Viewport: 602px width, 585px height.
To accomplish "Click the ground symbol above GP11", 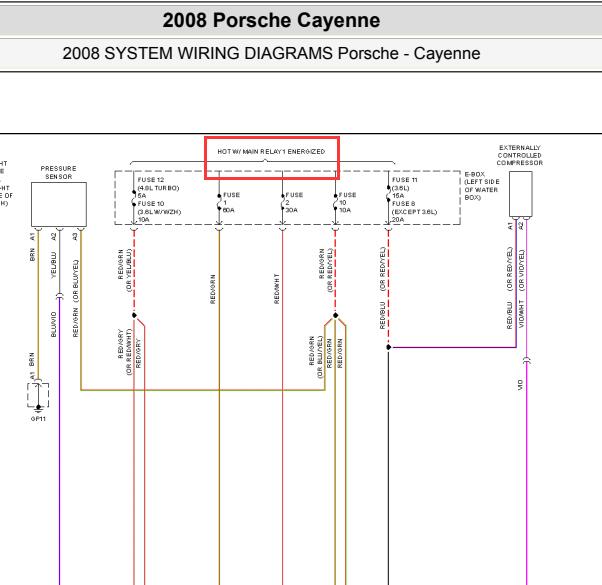I will [x=38, y=407].
